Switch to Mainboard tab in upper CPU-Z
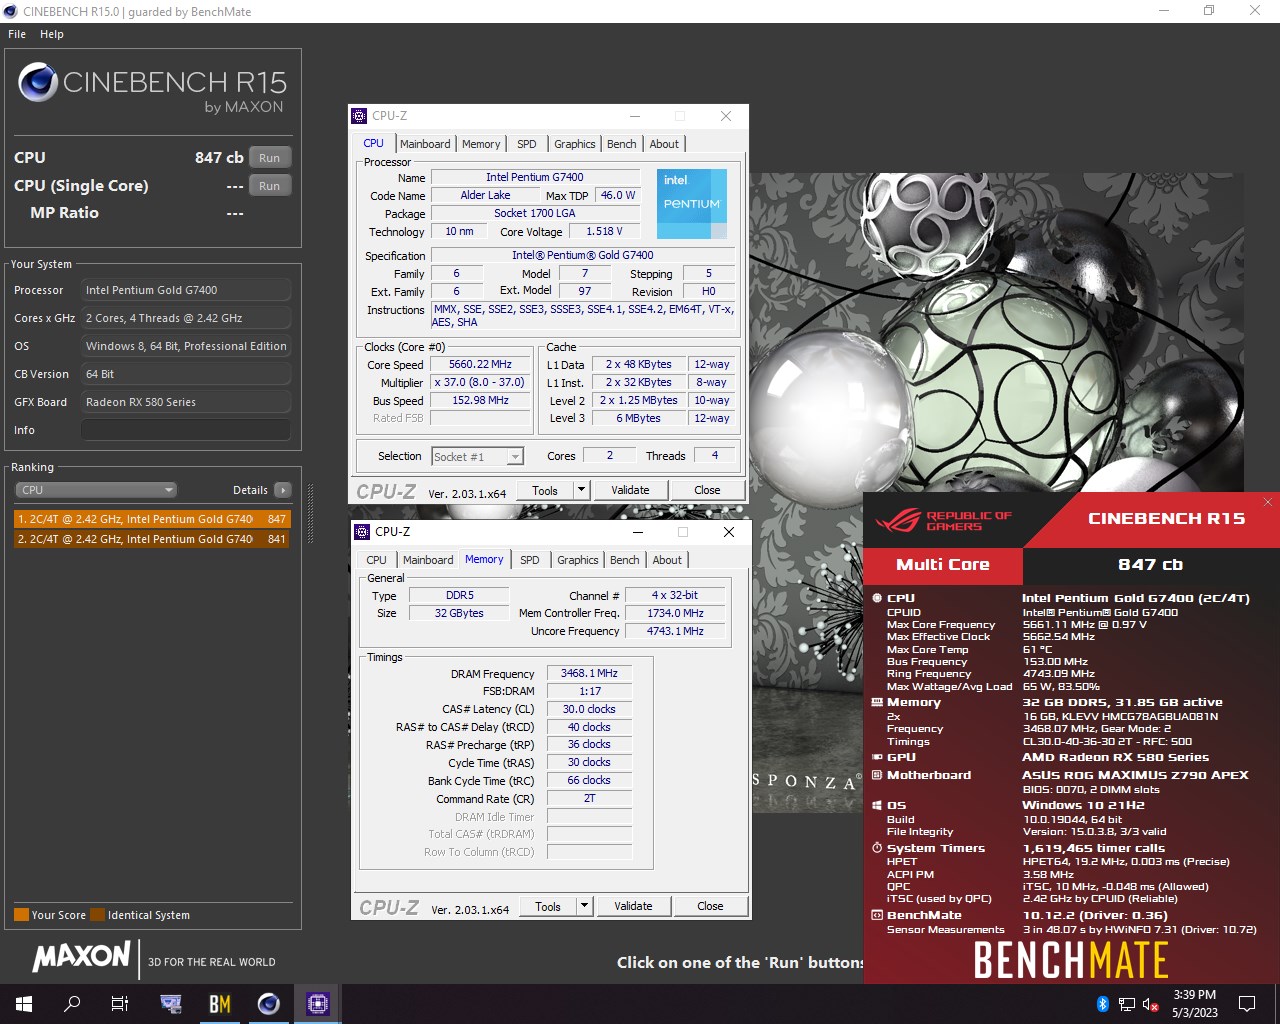 425,144
